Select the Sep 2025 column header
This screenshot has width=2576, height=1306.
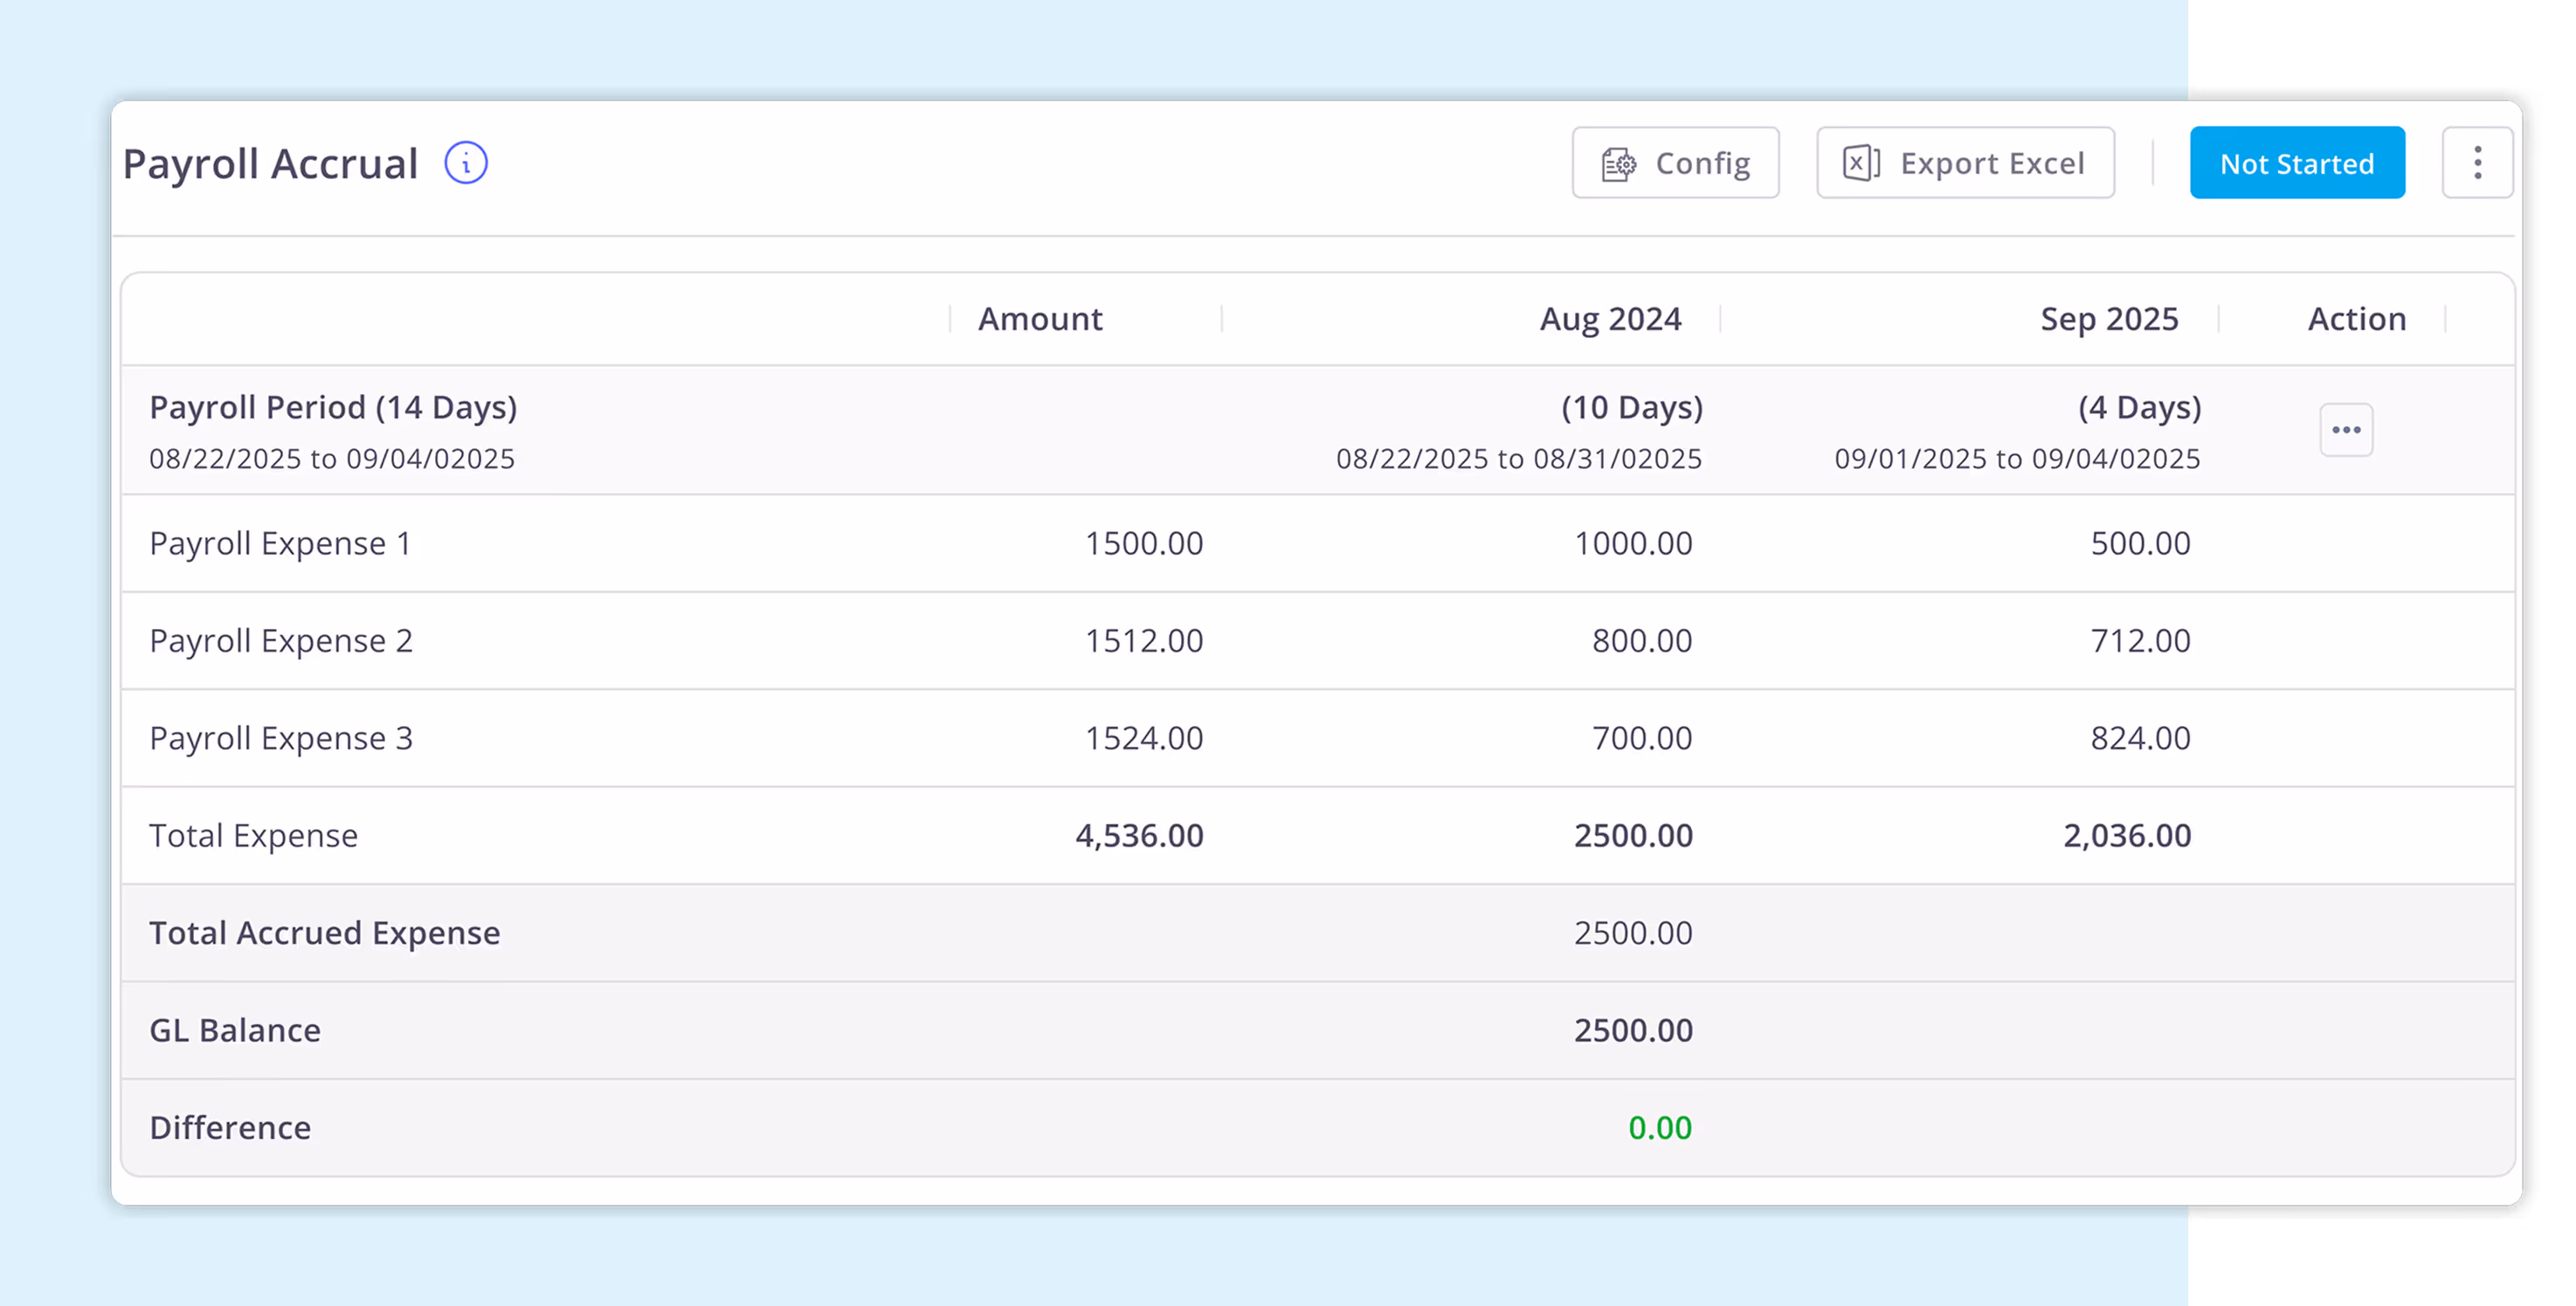tap(2109, 318)
